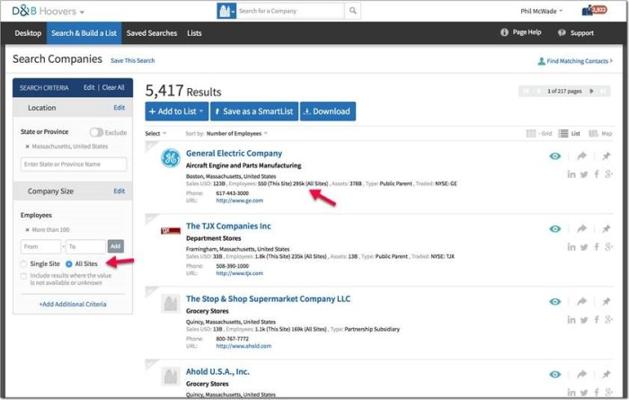
Task: Switch to the Saved Searches tab
Action: tap(153, 33)
